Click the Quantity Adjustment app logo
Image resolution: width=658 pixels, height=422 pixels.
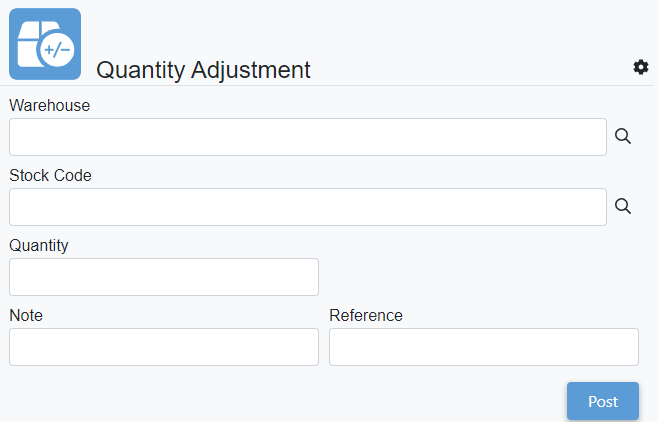coord(45,44)
